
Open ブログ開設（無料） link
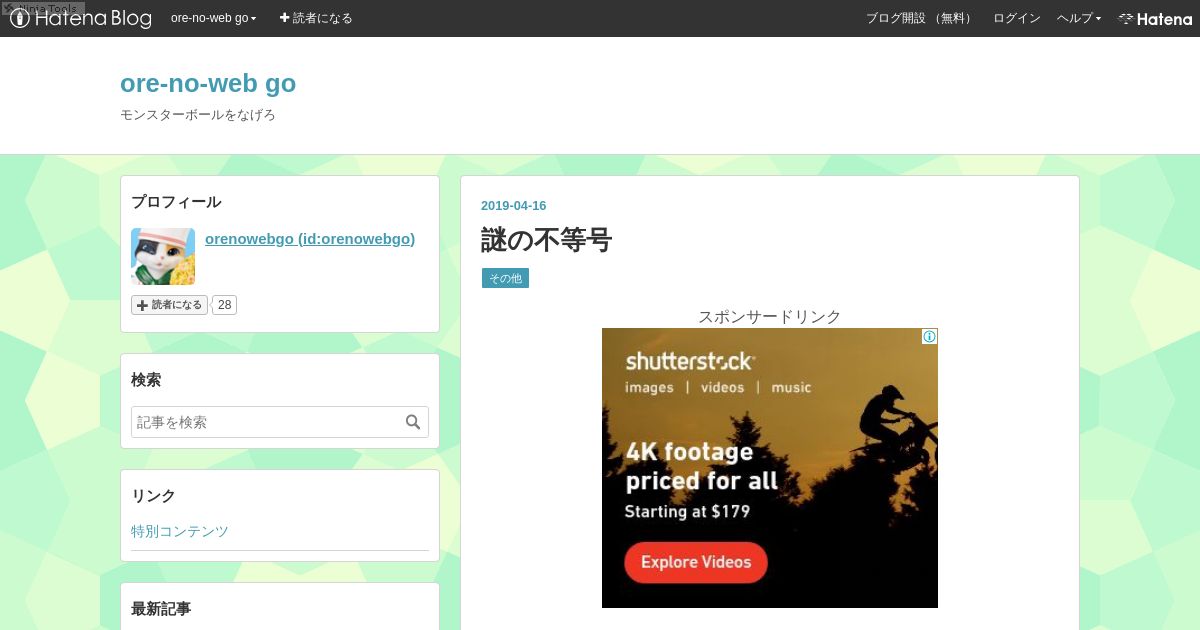920,18
